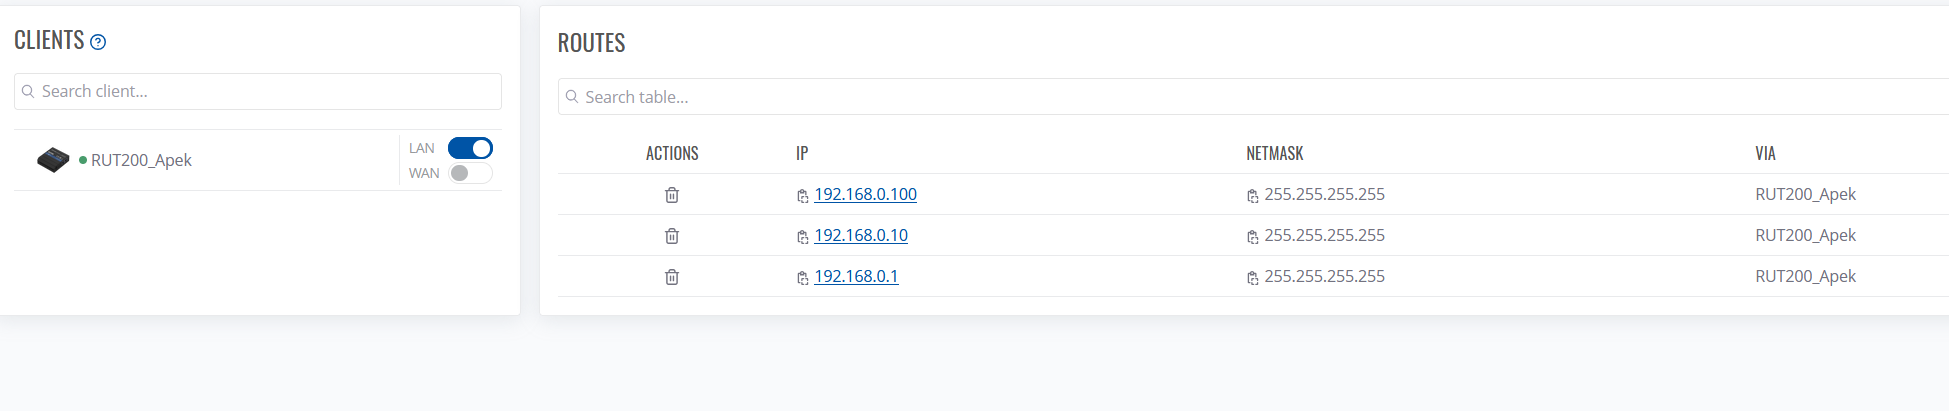
Task: Copy the 192.168.0.10 IP address
Action: (x=802, y=237)
